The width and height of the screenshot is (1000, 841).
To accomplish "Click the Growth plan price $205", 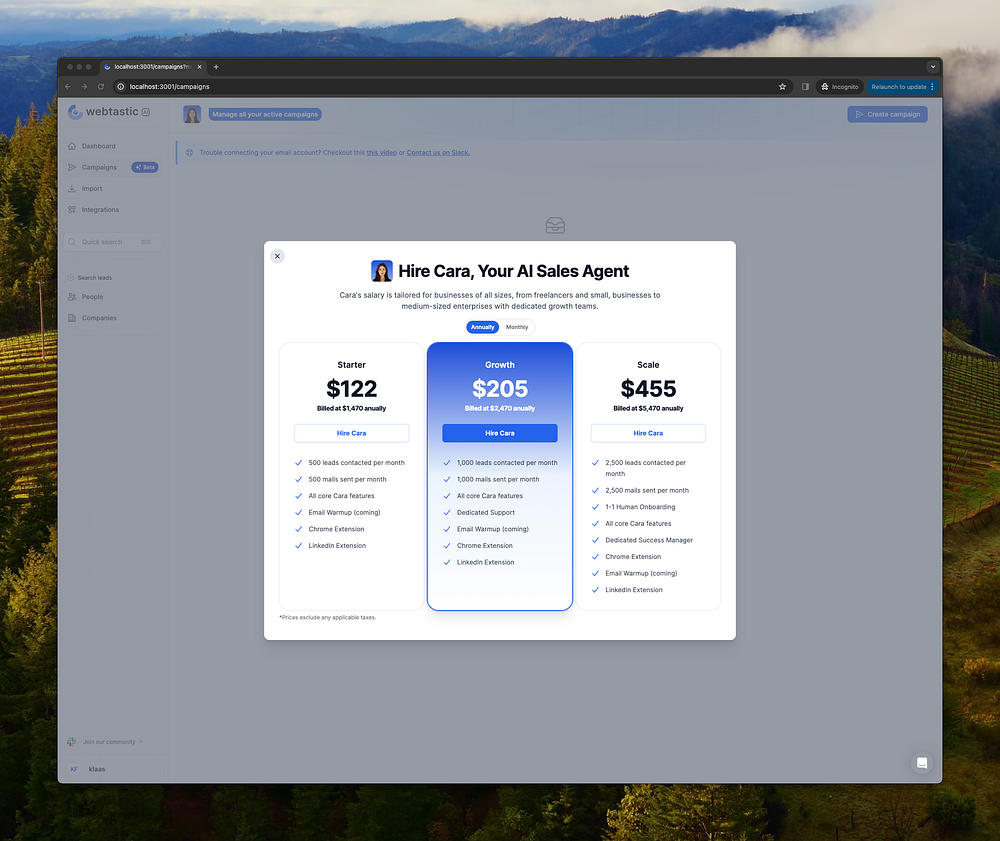I will (500, 388).
